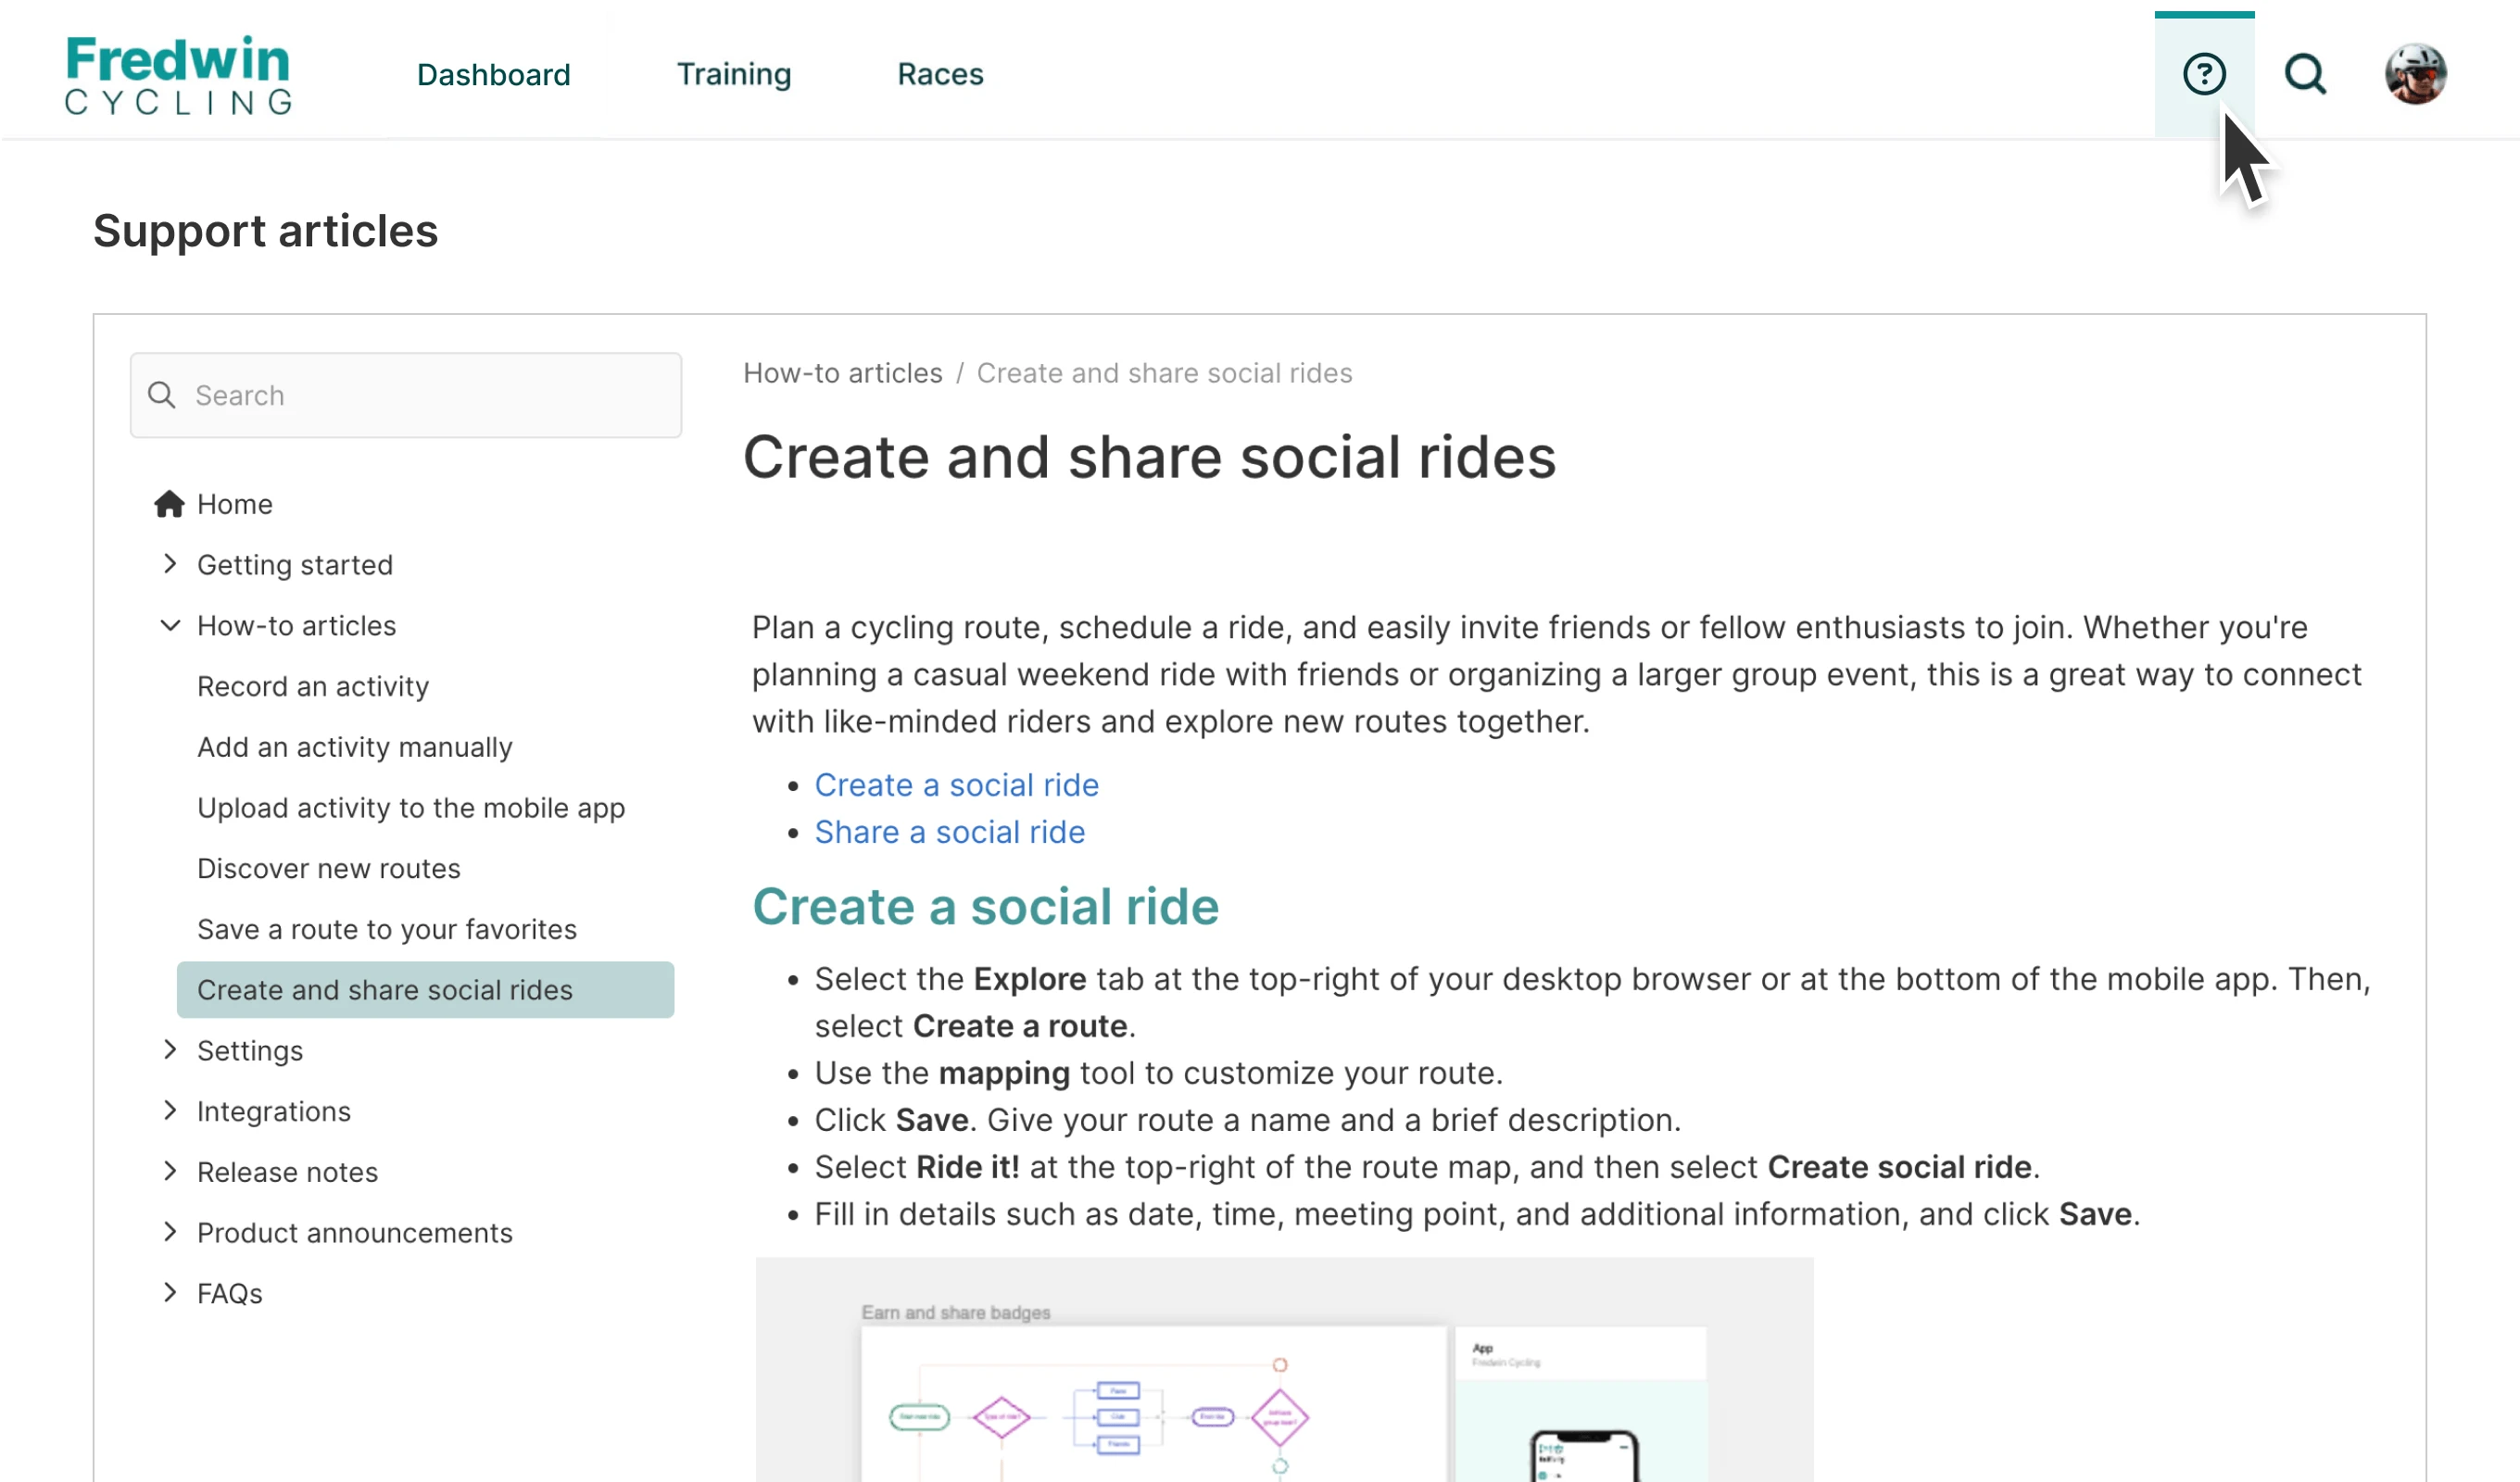
Task: Open the Training nav tab
Action: [733, 75]
